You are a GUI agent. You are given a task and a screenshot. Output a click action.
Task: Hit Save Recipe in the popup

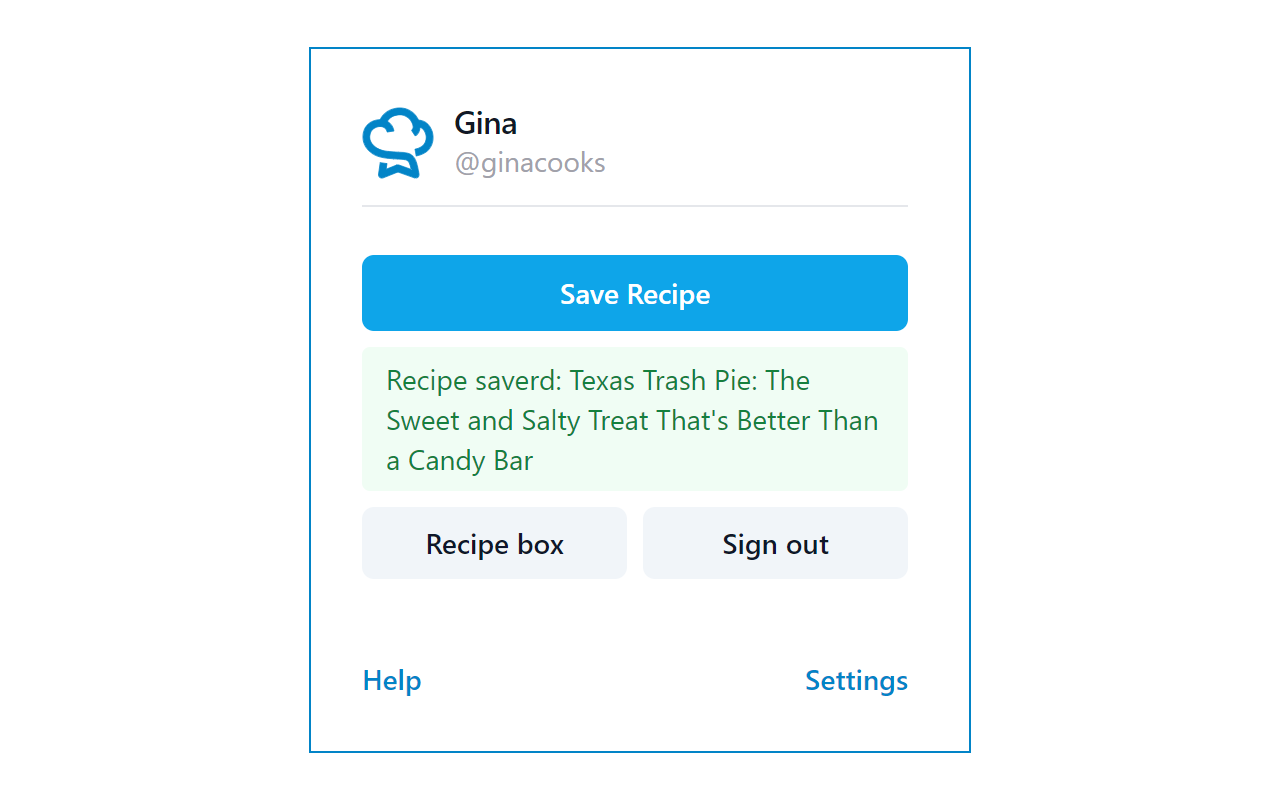click(x=634, y=294)
